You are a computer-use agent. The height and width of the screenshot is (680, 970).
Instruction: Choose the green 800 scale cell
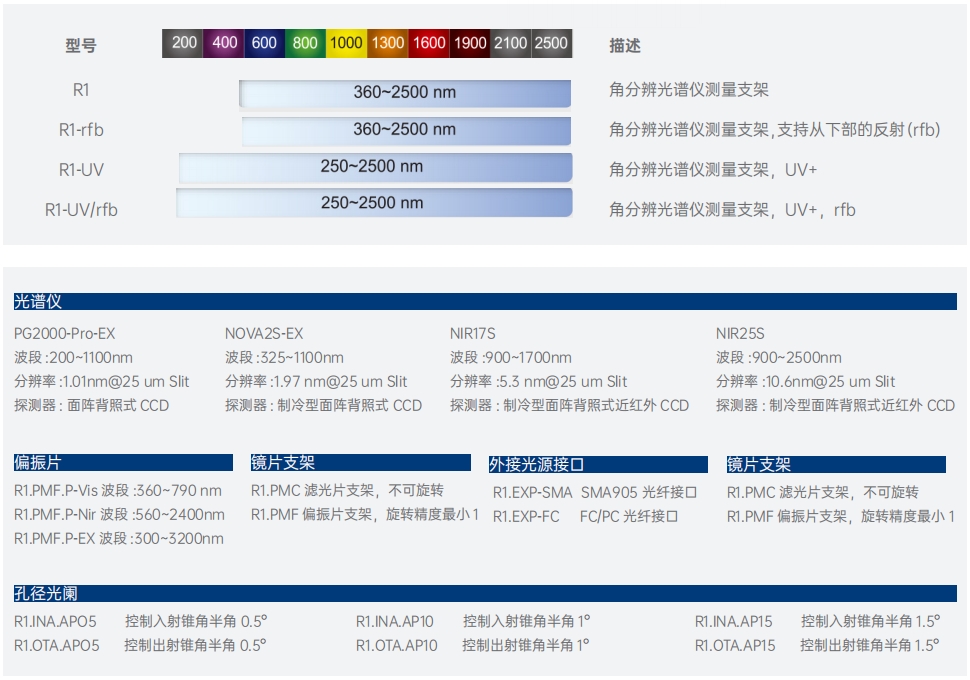click(305, 43)
